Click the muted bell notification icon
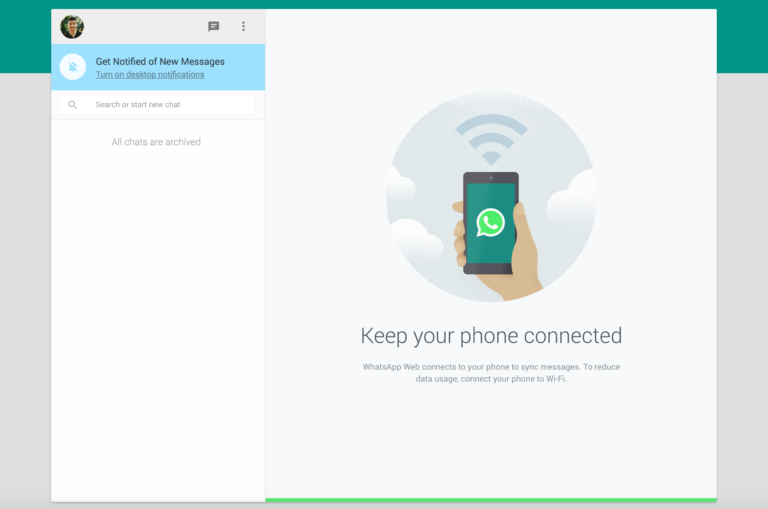Image resolution: width=768 pixels, height=509 pixels. point(72,67)
